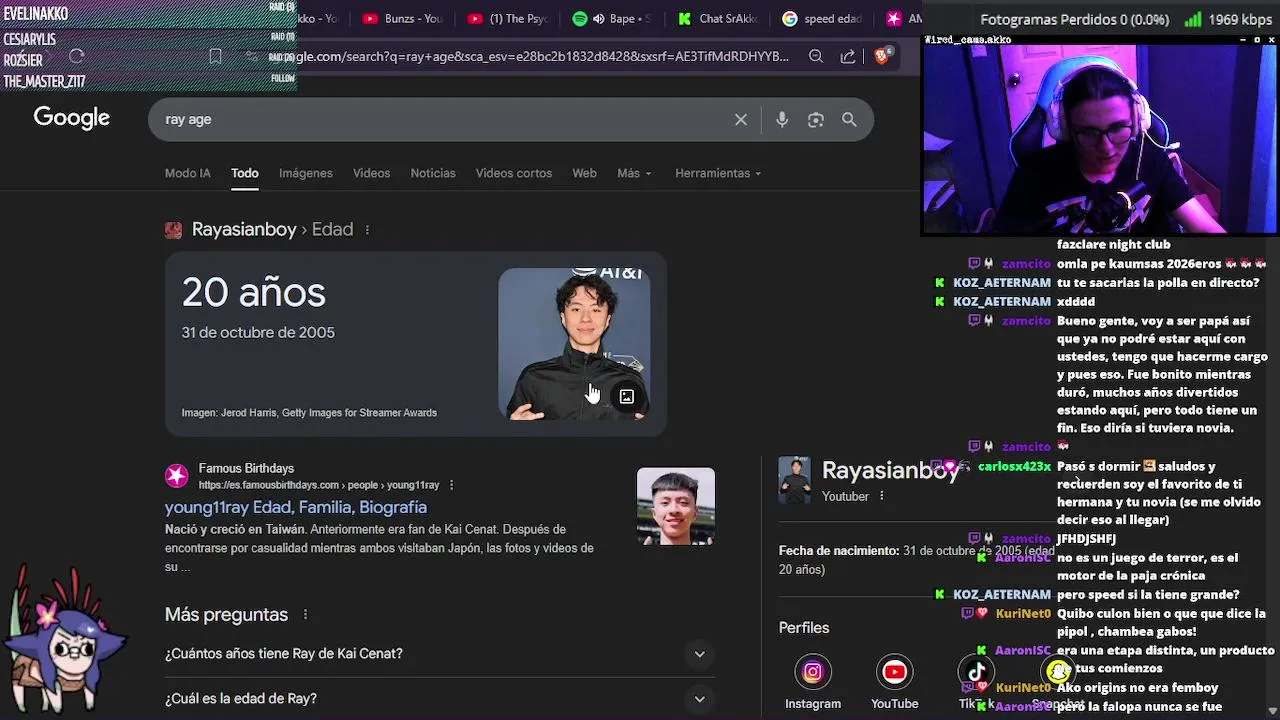Viewport: 1280px width, 720px height.
Task: Select the Imágenes search tab
Action: coord(306,173)
